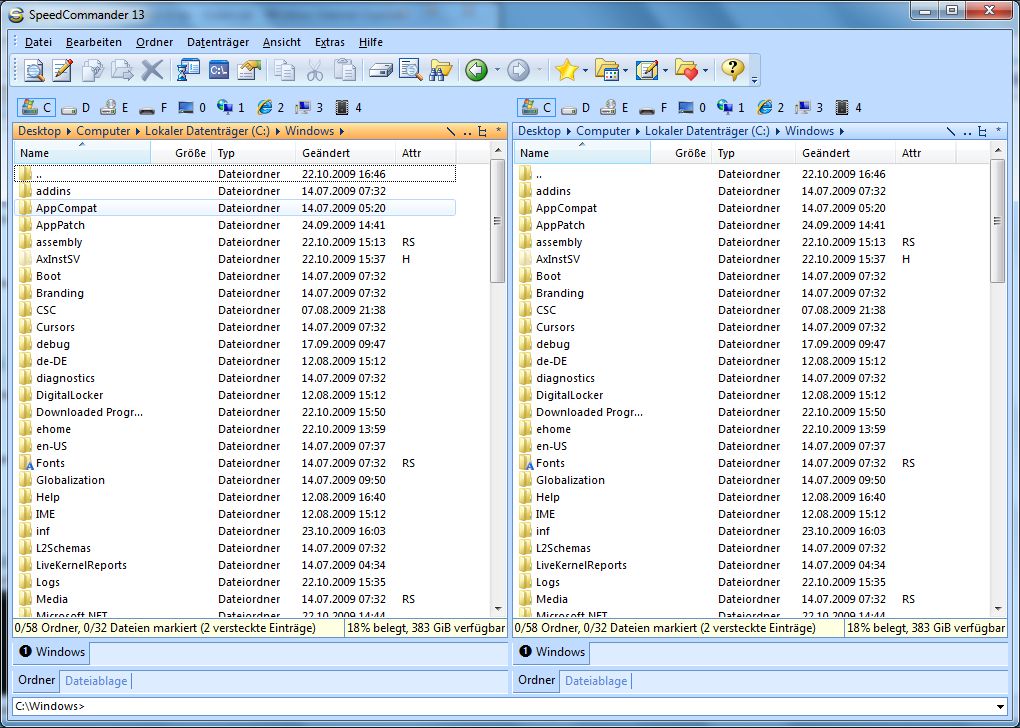The height and width of the screenshot is (728, 1020).
Task: Toggle the folder tree icon in left path bar
Action: [x=481, y=131]
